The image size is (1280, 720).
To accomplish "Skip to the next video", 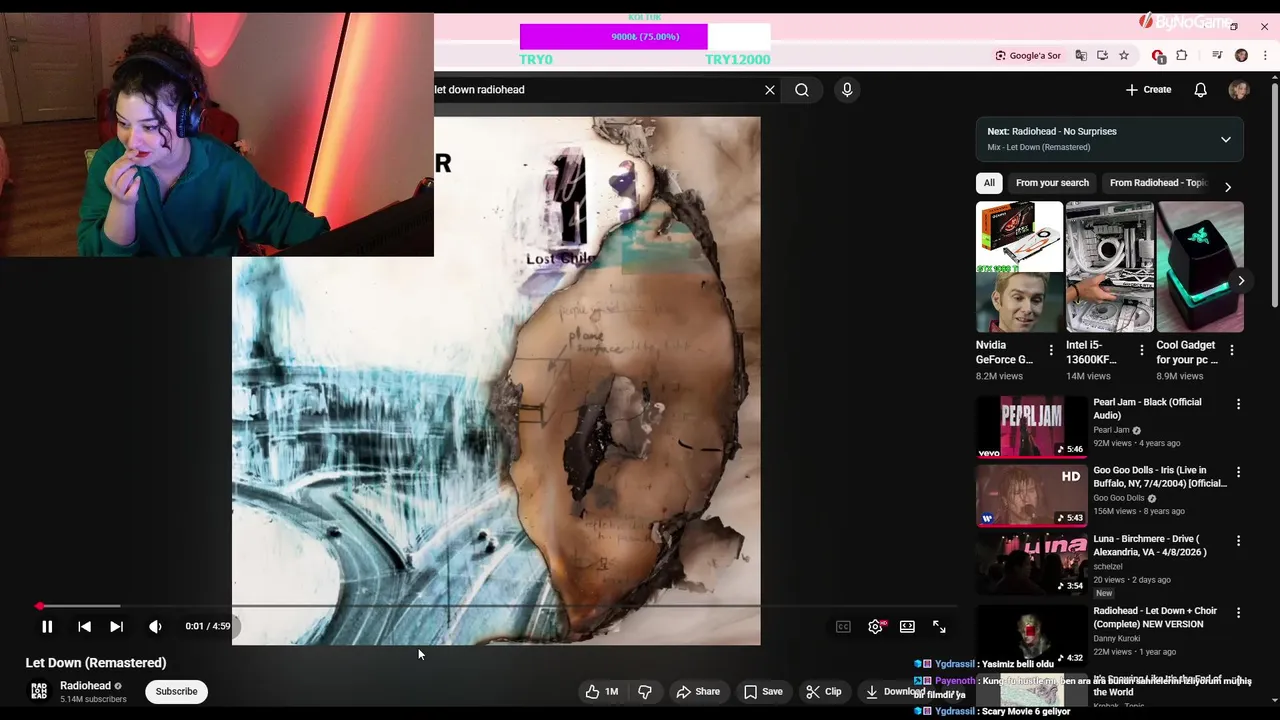I will click(x=116, y=627).
